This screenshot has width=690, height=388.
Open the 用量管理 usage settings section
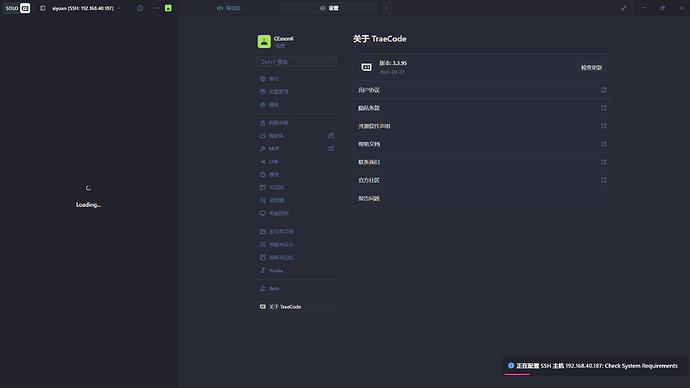click(x=297, y=92)
